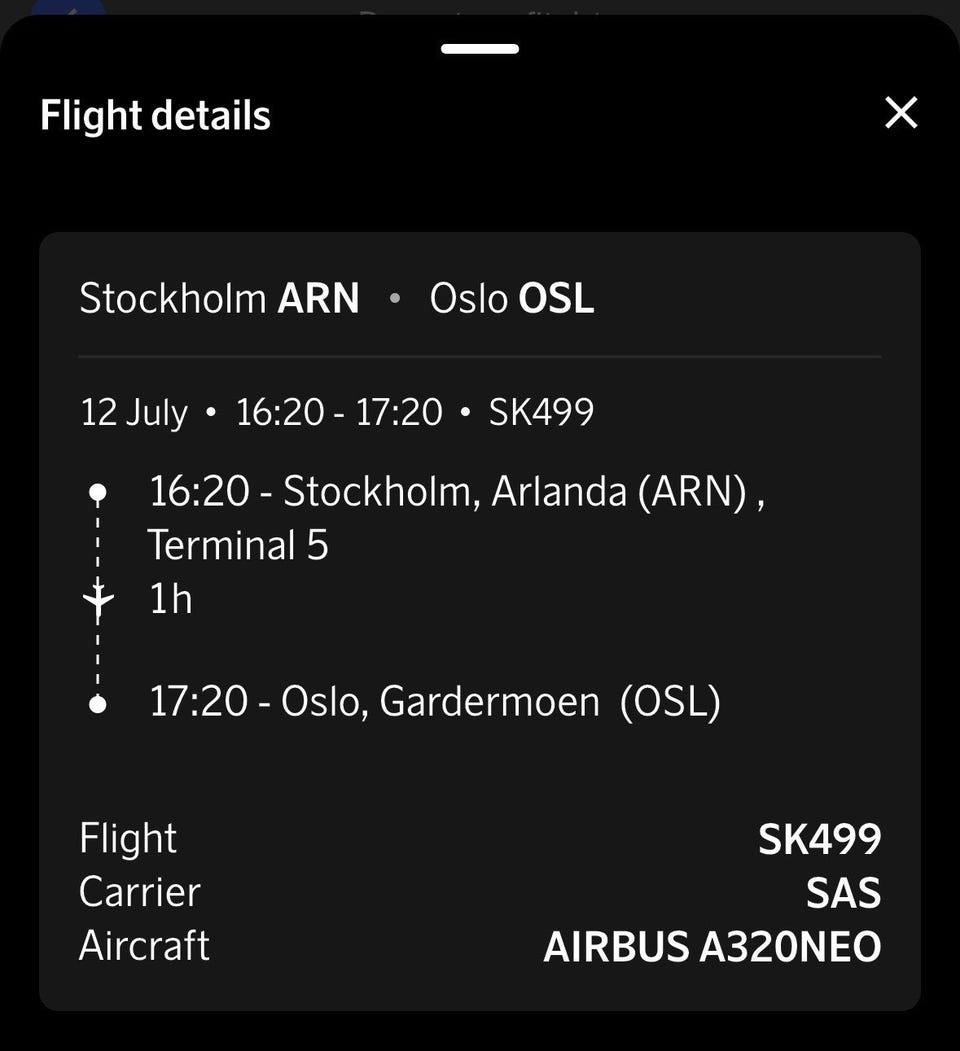The width and height of the screenshot is (960, 1051).
Task: Select the 12 July date text
Action: (134, 412)
